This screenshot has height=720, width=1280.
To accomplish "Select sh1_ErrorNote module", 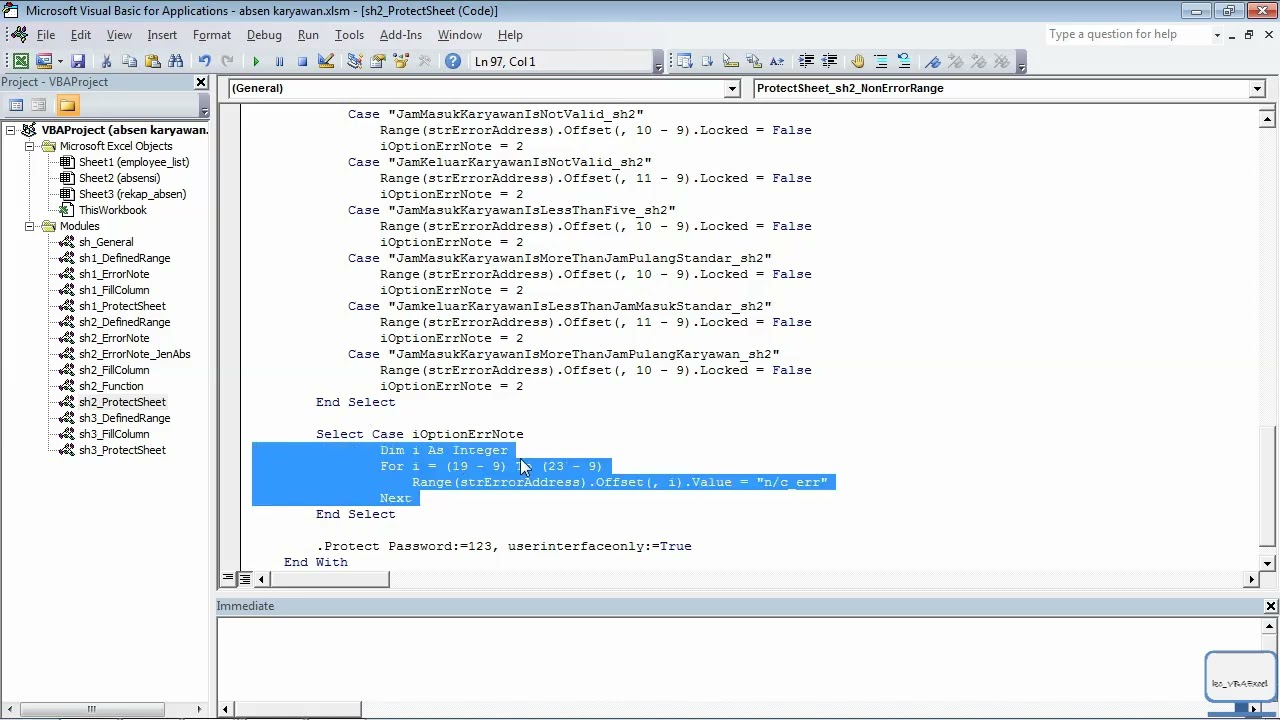I will click(114, 274).
